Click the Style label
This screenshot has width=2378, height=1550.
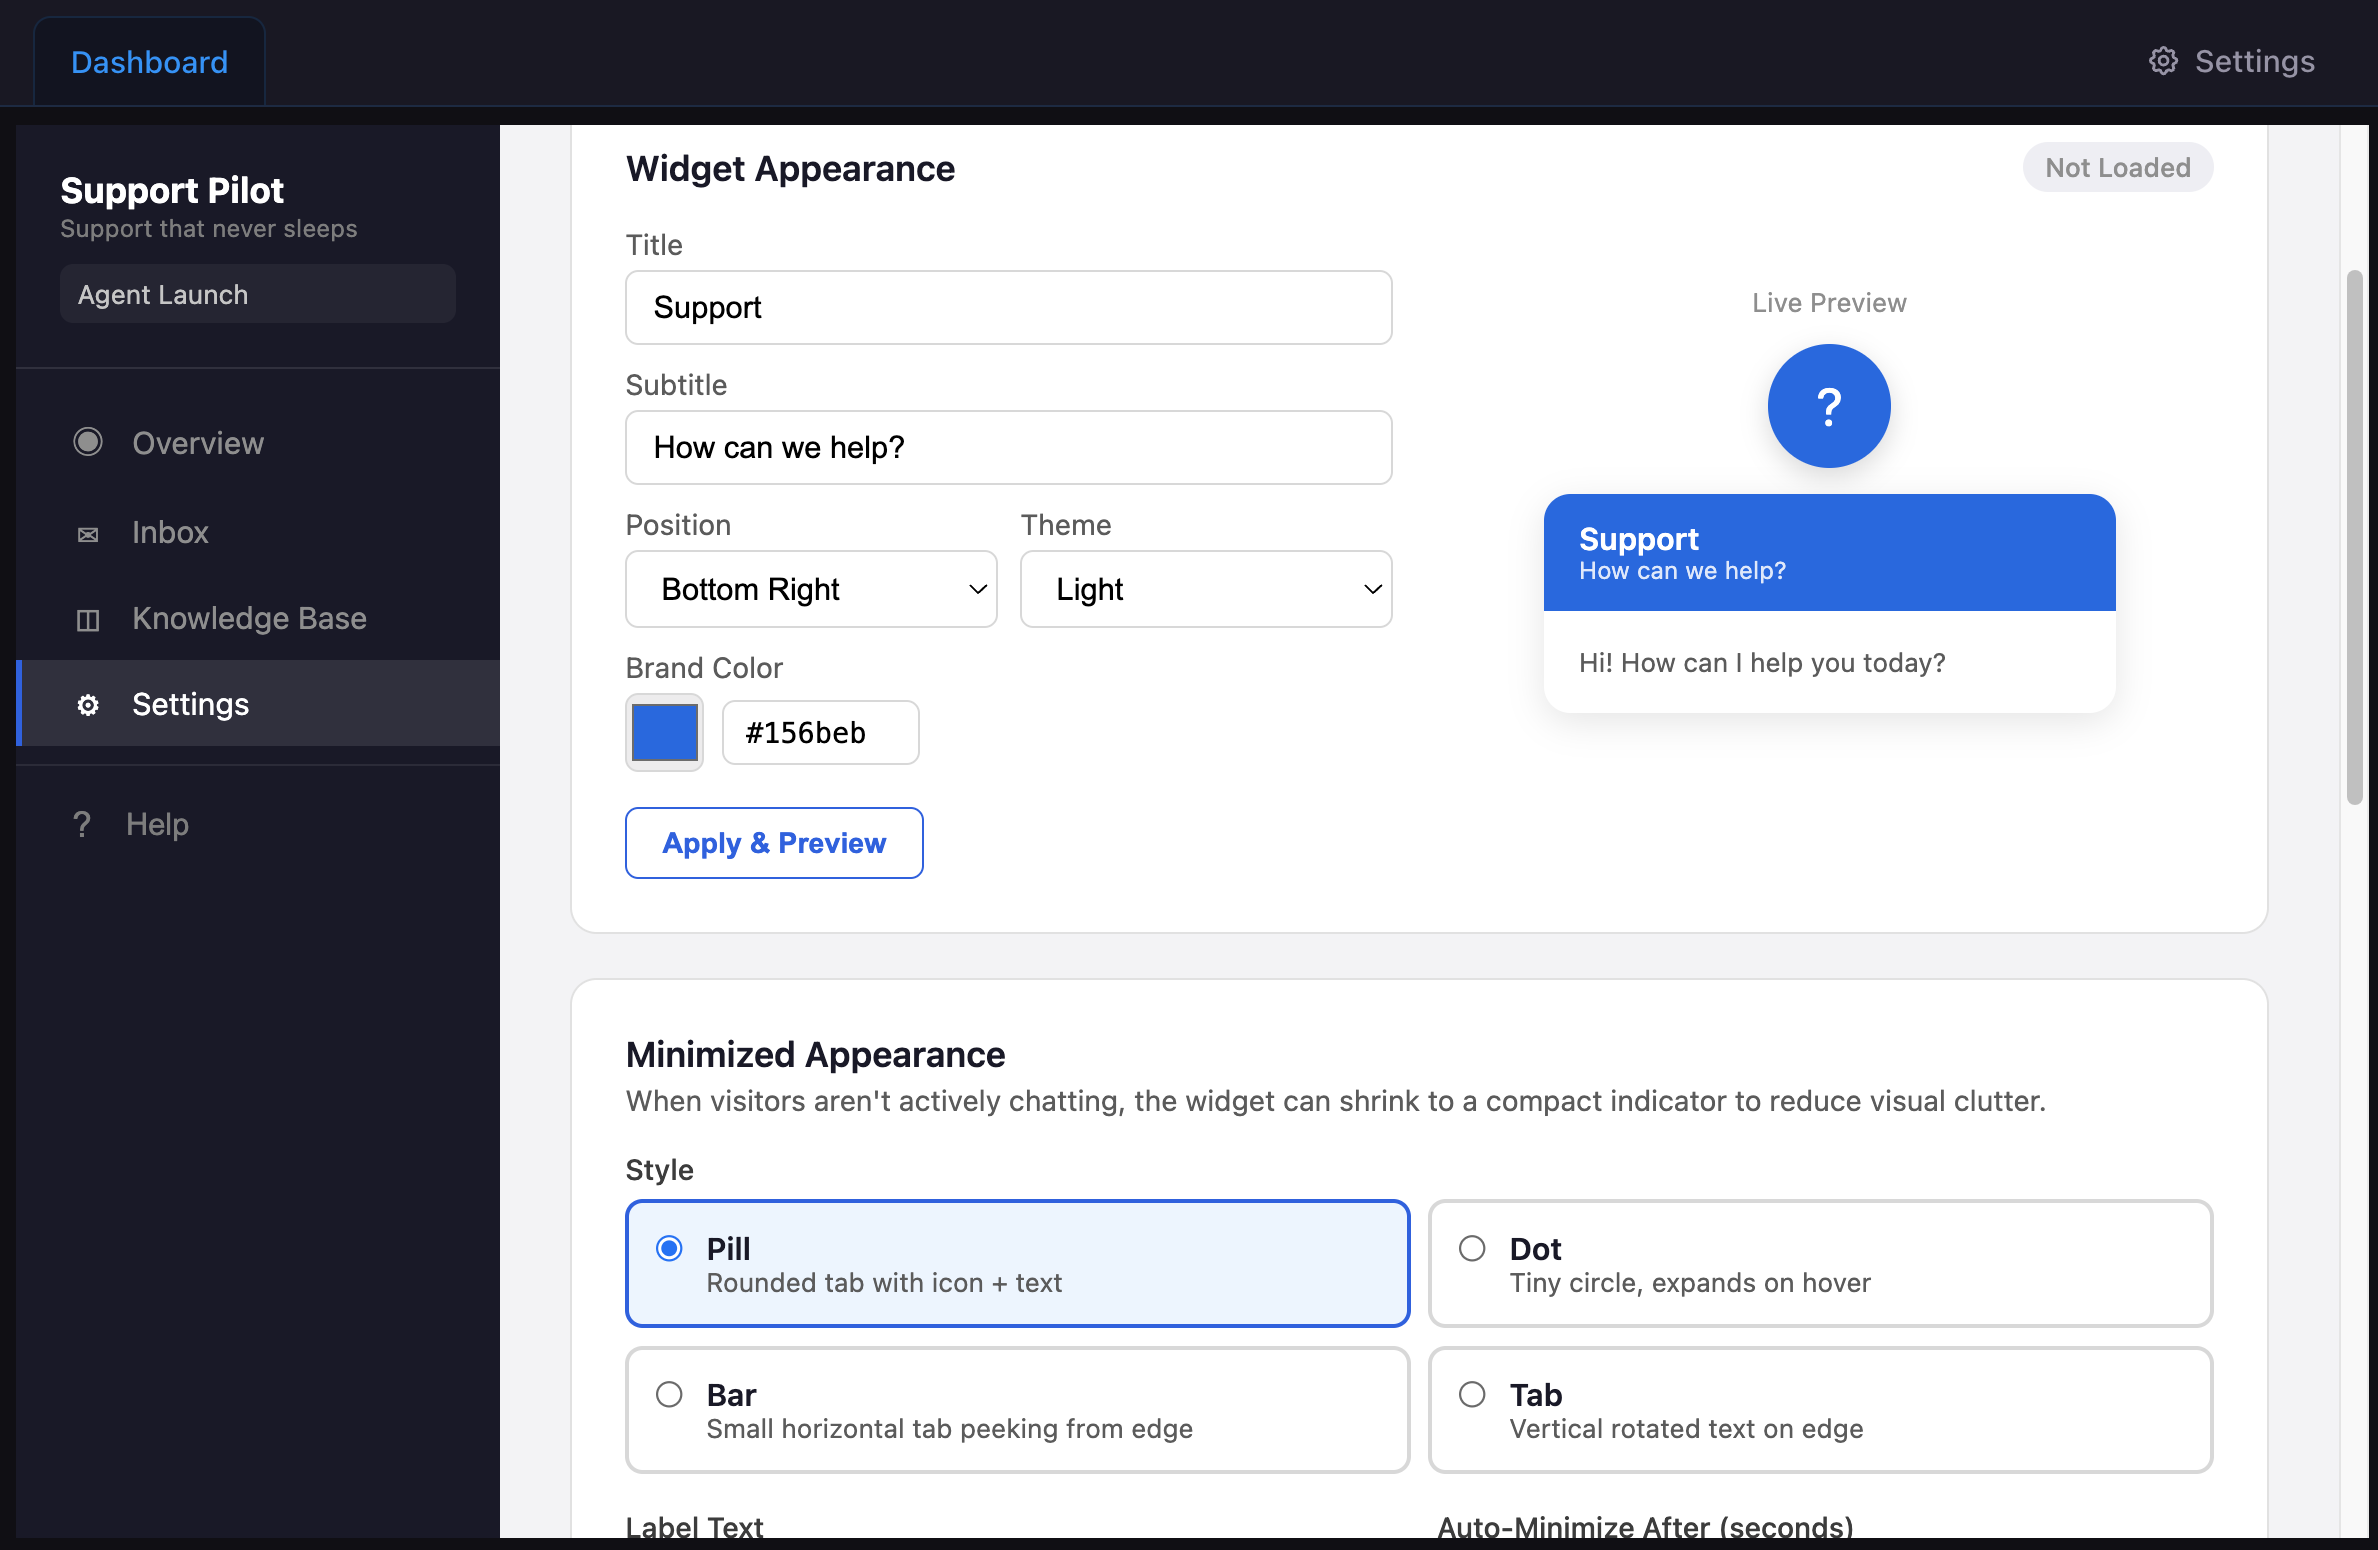[x=659, y=1170]
